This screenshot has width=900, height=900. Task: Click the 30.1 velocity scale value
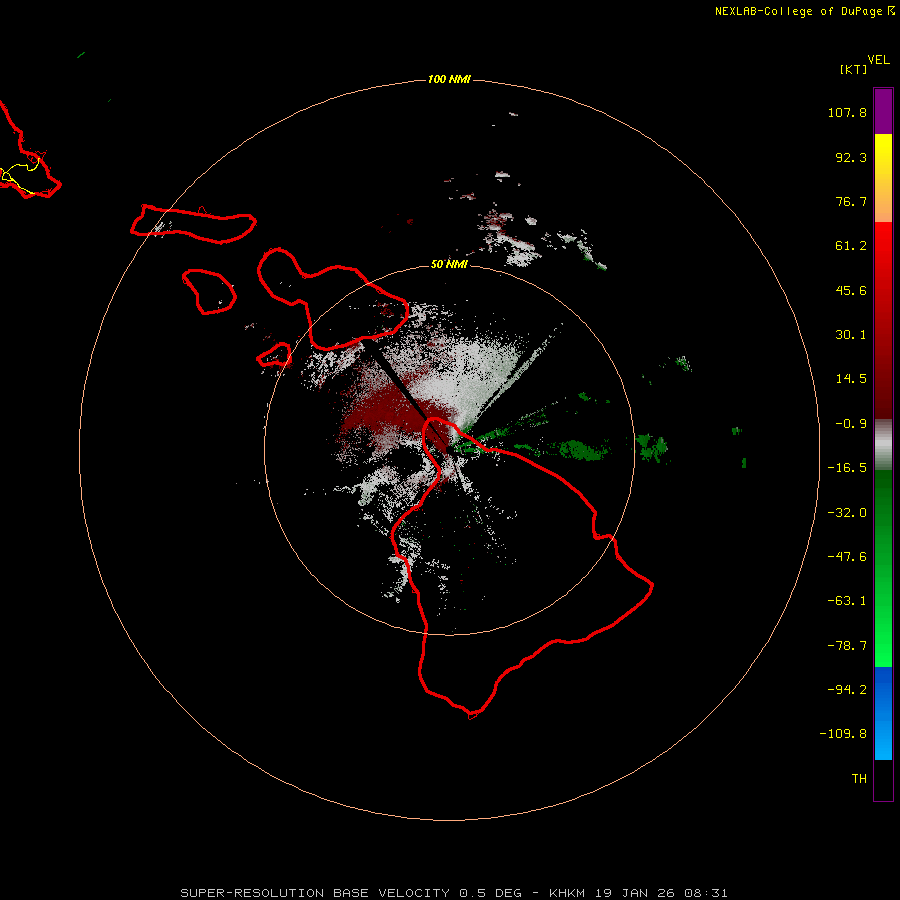point(851,335)
